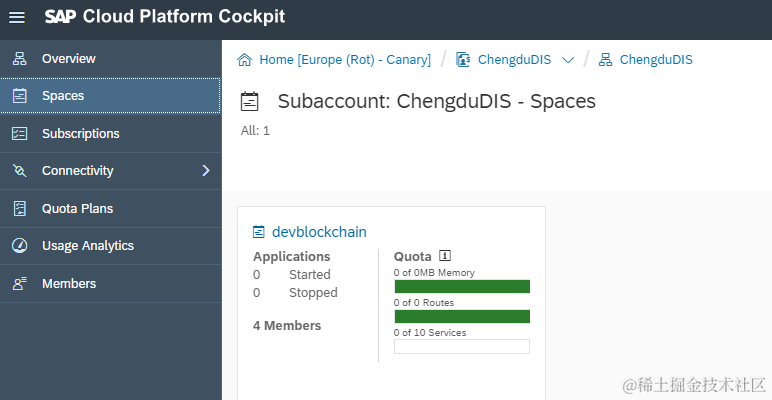
Task: Click the '0 of 0MB Memory' label
Action: [434, 272]
